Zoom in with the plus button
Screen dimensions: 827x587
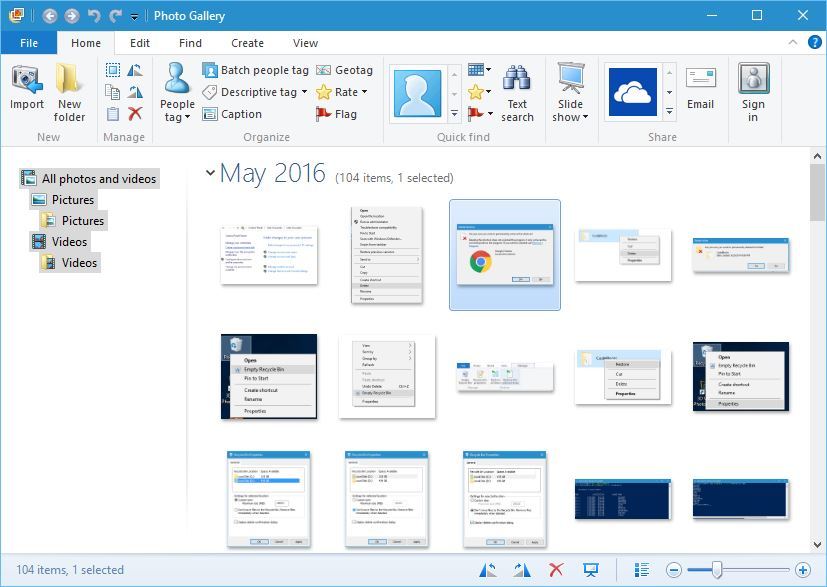[x=803, y=570]
